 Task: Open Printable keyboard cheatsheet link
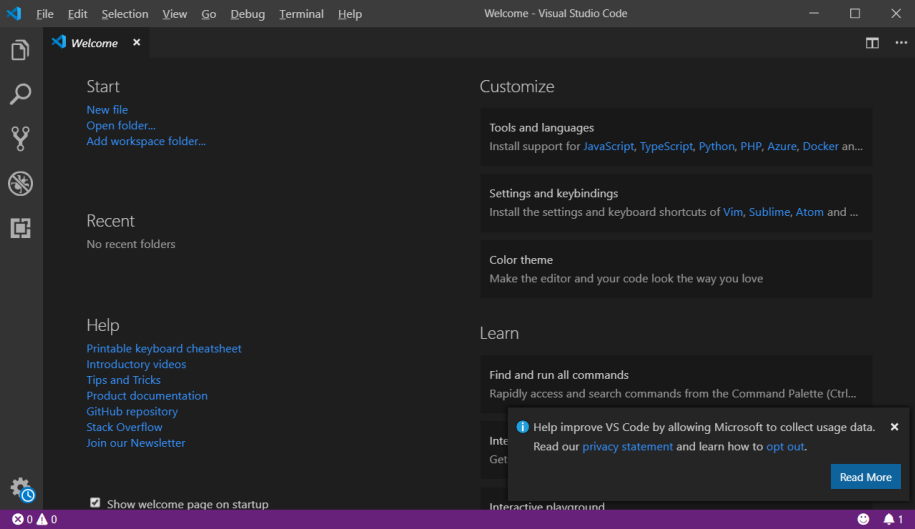click(x=164, y=348)
